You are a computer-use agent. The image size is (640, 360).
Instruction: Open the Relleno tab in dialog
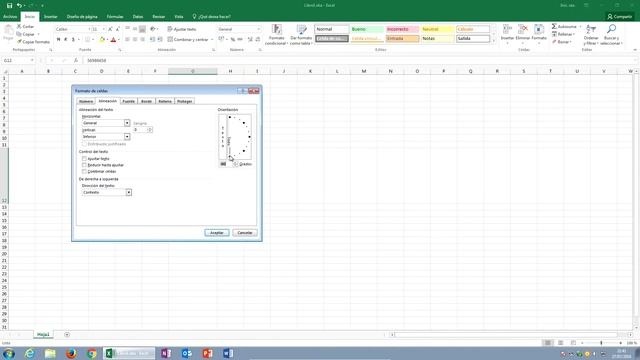(x=165, y=101)
